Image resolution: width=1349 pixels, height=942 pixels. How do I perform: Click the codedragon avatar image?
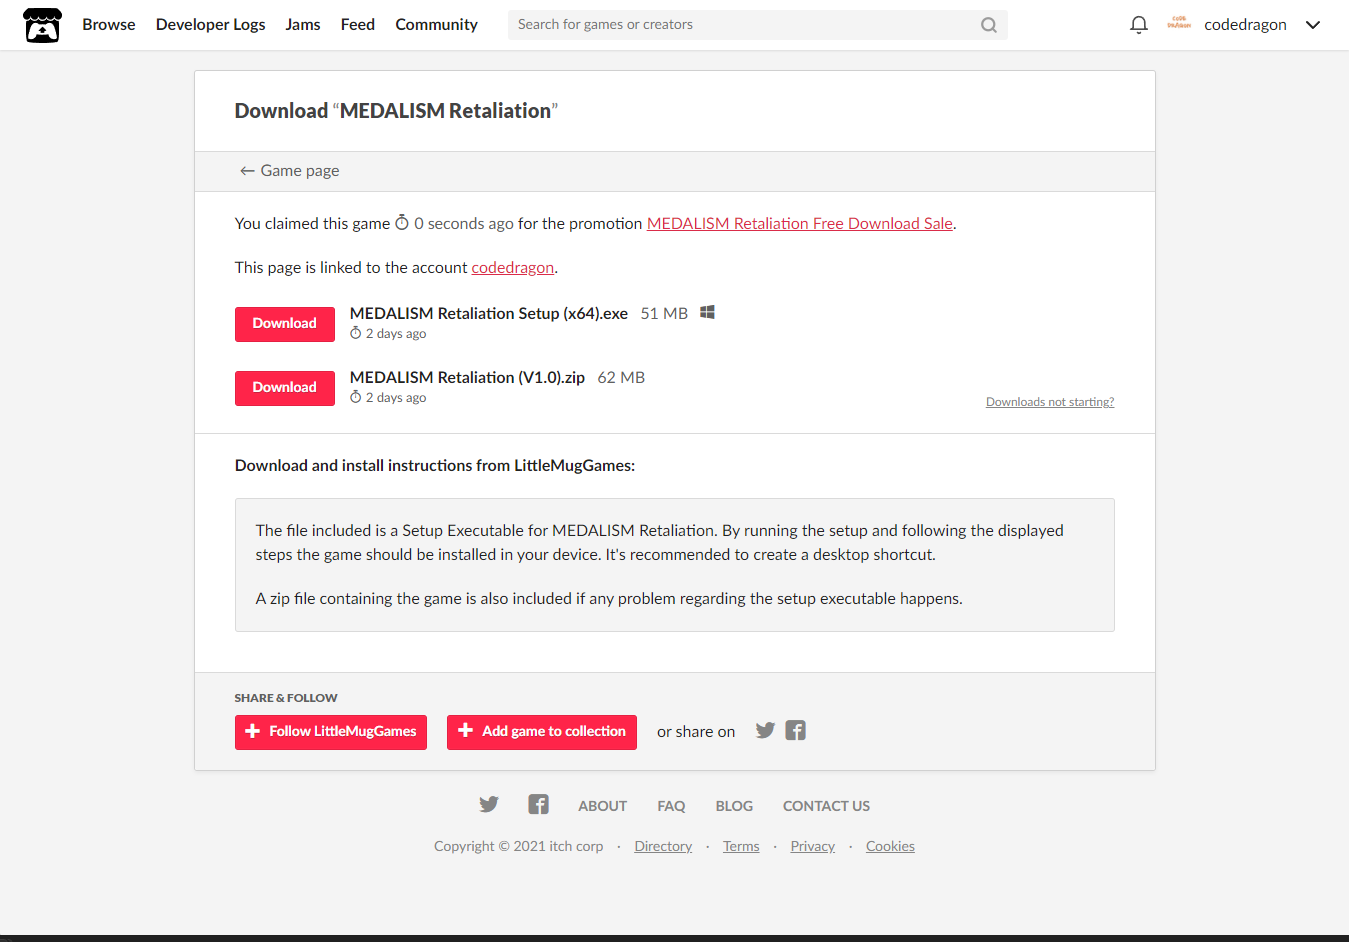(1179, 24)
